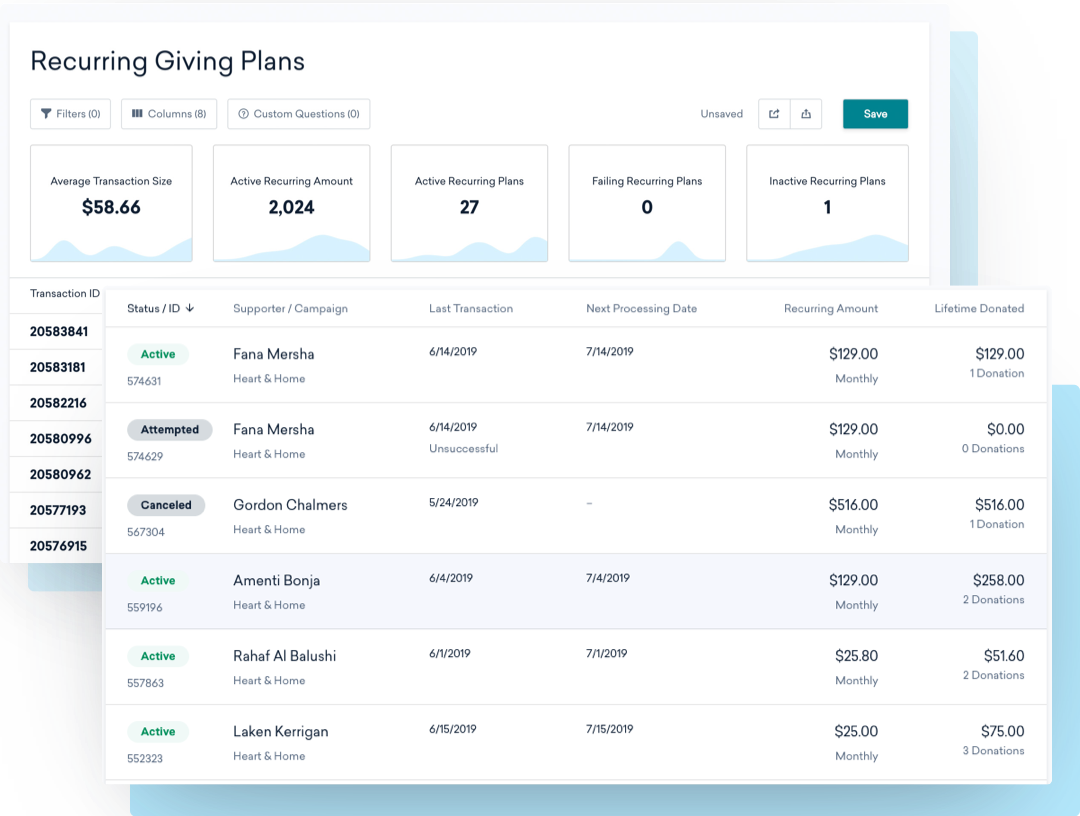Open the Custom Questions help icon
This screenshot has height=816, width=1080.
tap(241, 114)
